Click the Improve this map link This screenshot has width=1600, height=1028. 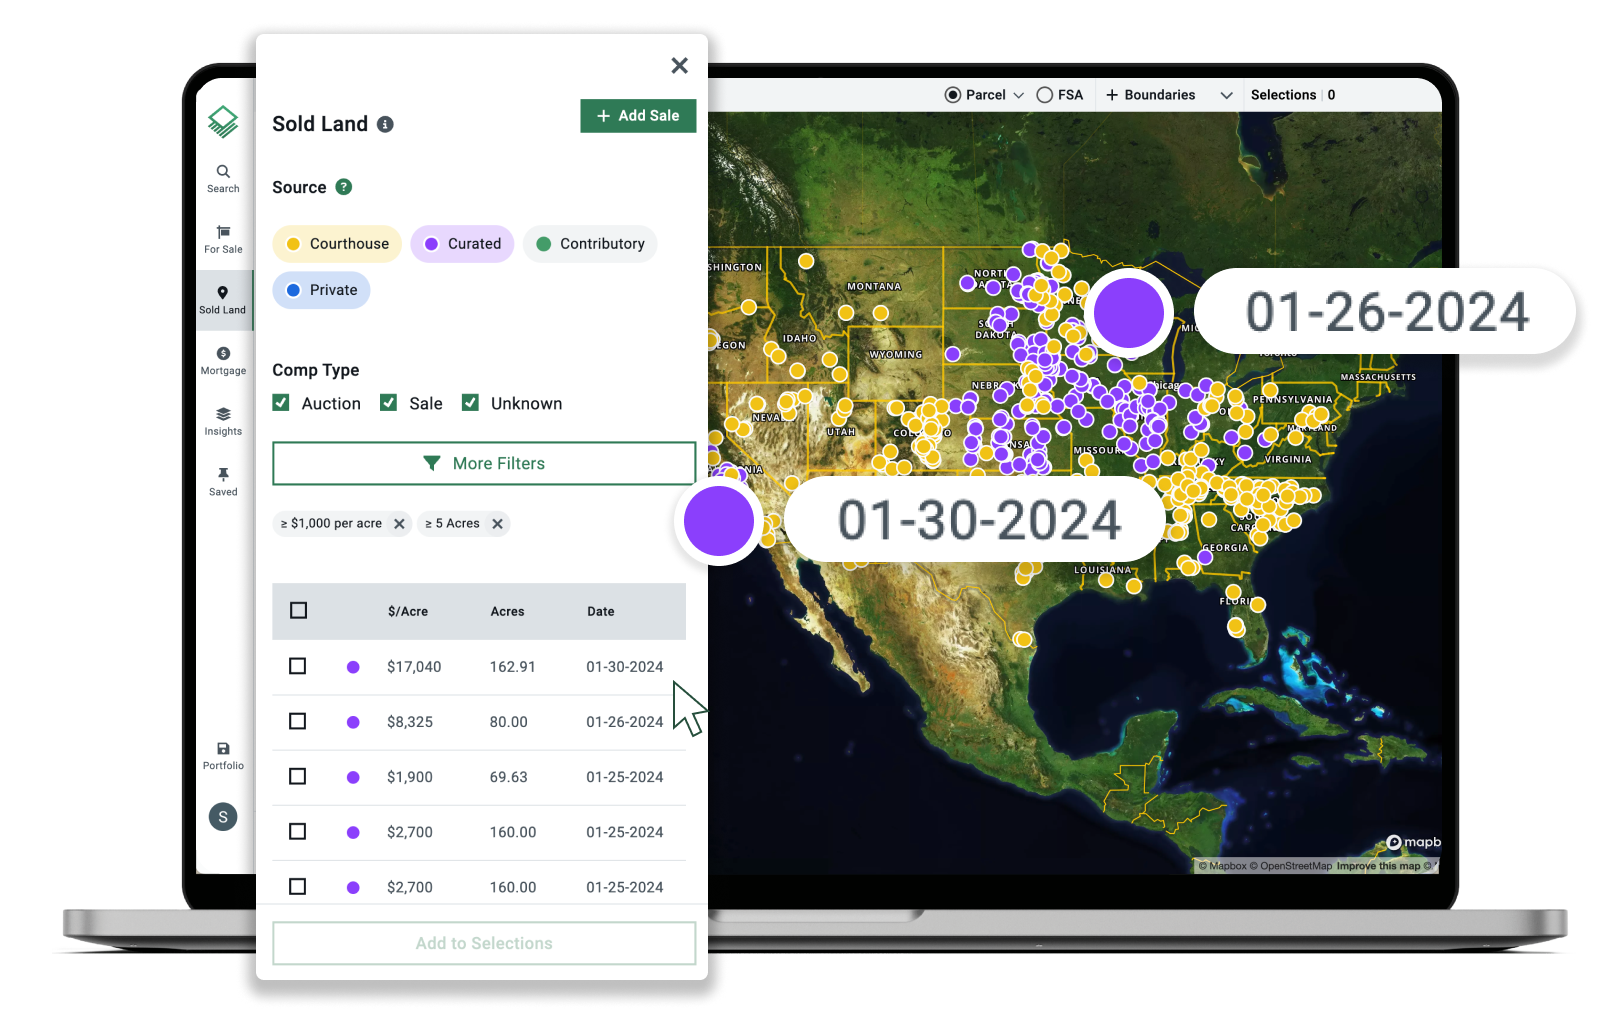(x=1380, y=865)
